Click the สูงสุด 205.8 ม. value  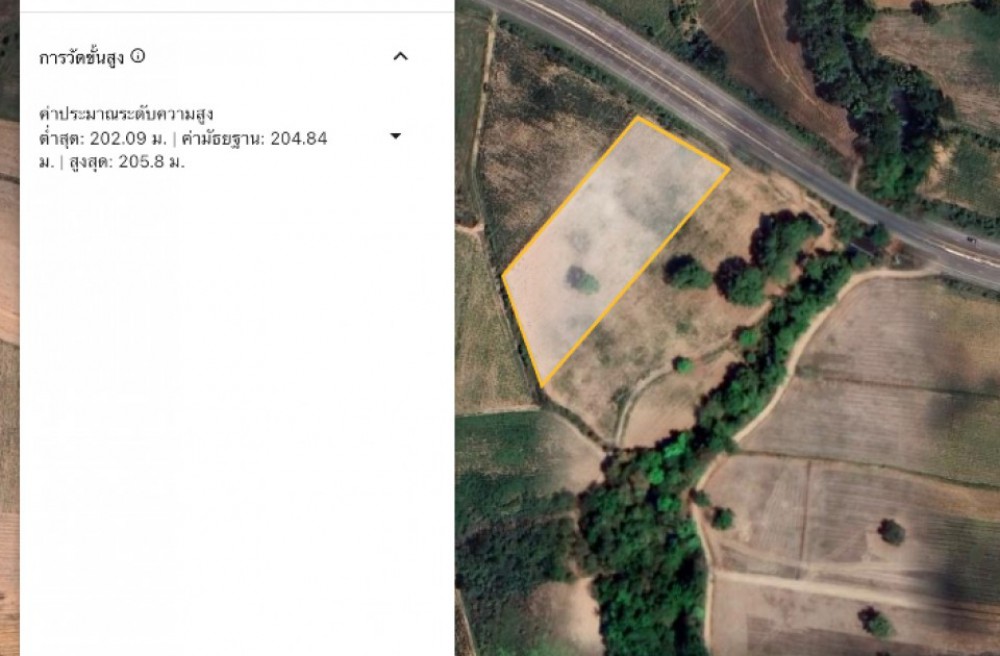[127, 162]
